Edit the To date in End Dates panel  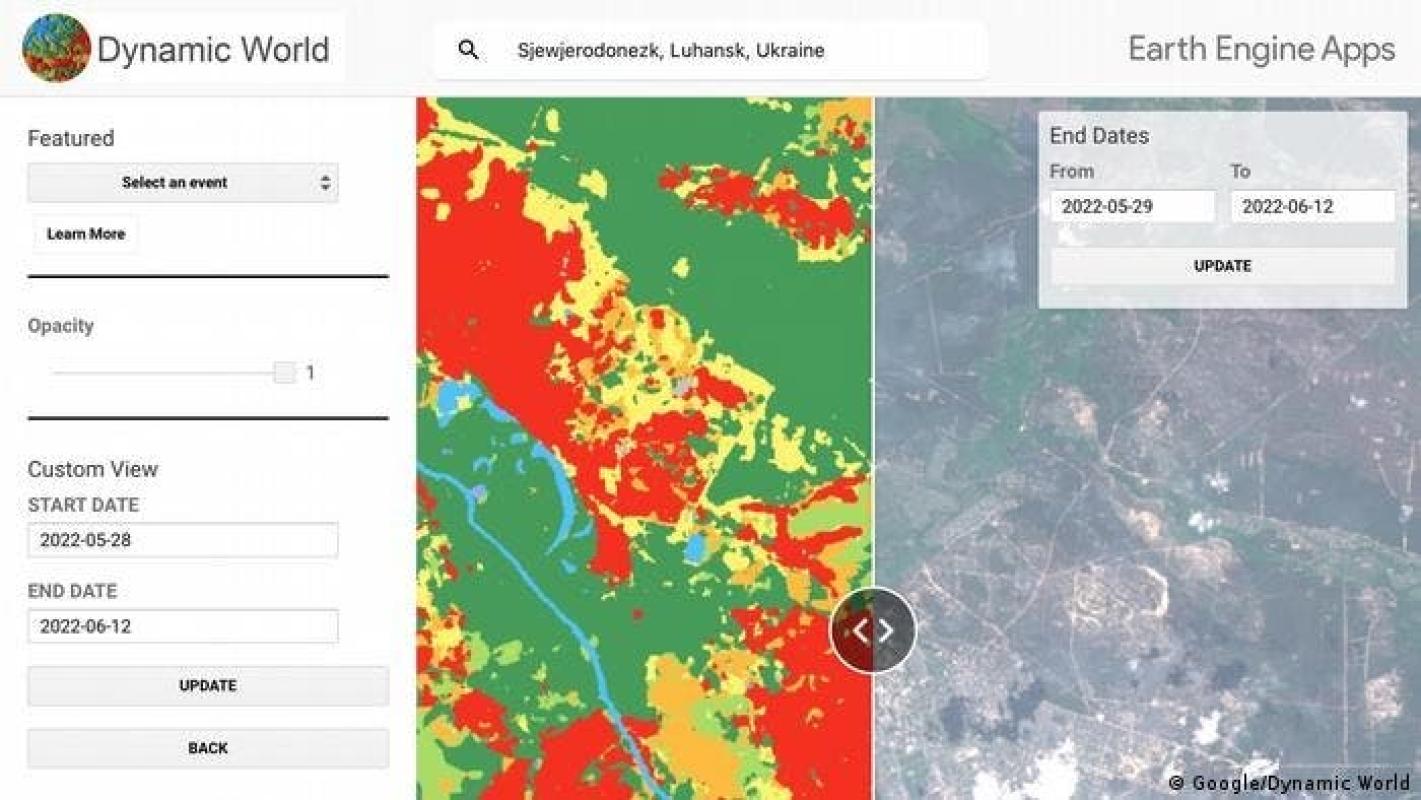(x=1312, y=207)
